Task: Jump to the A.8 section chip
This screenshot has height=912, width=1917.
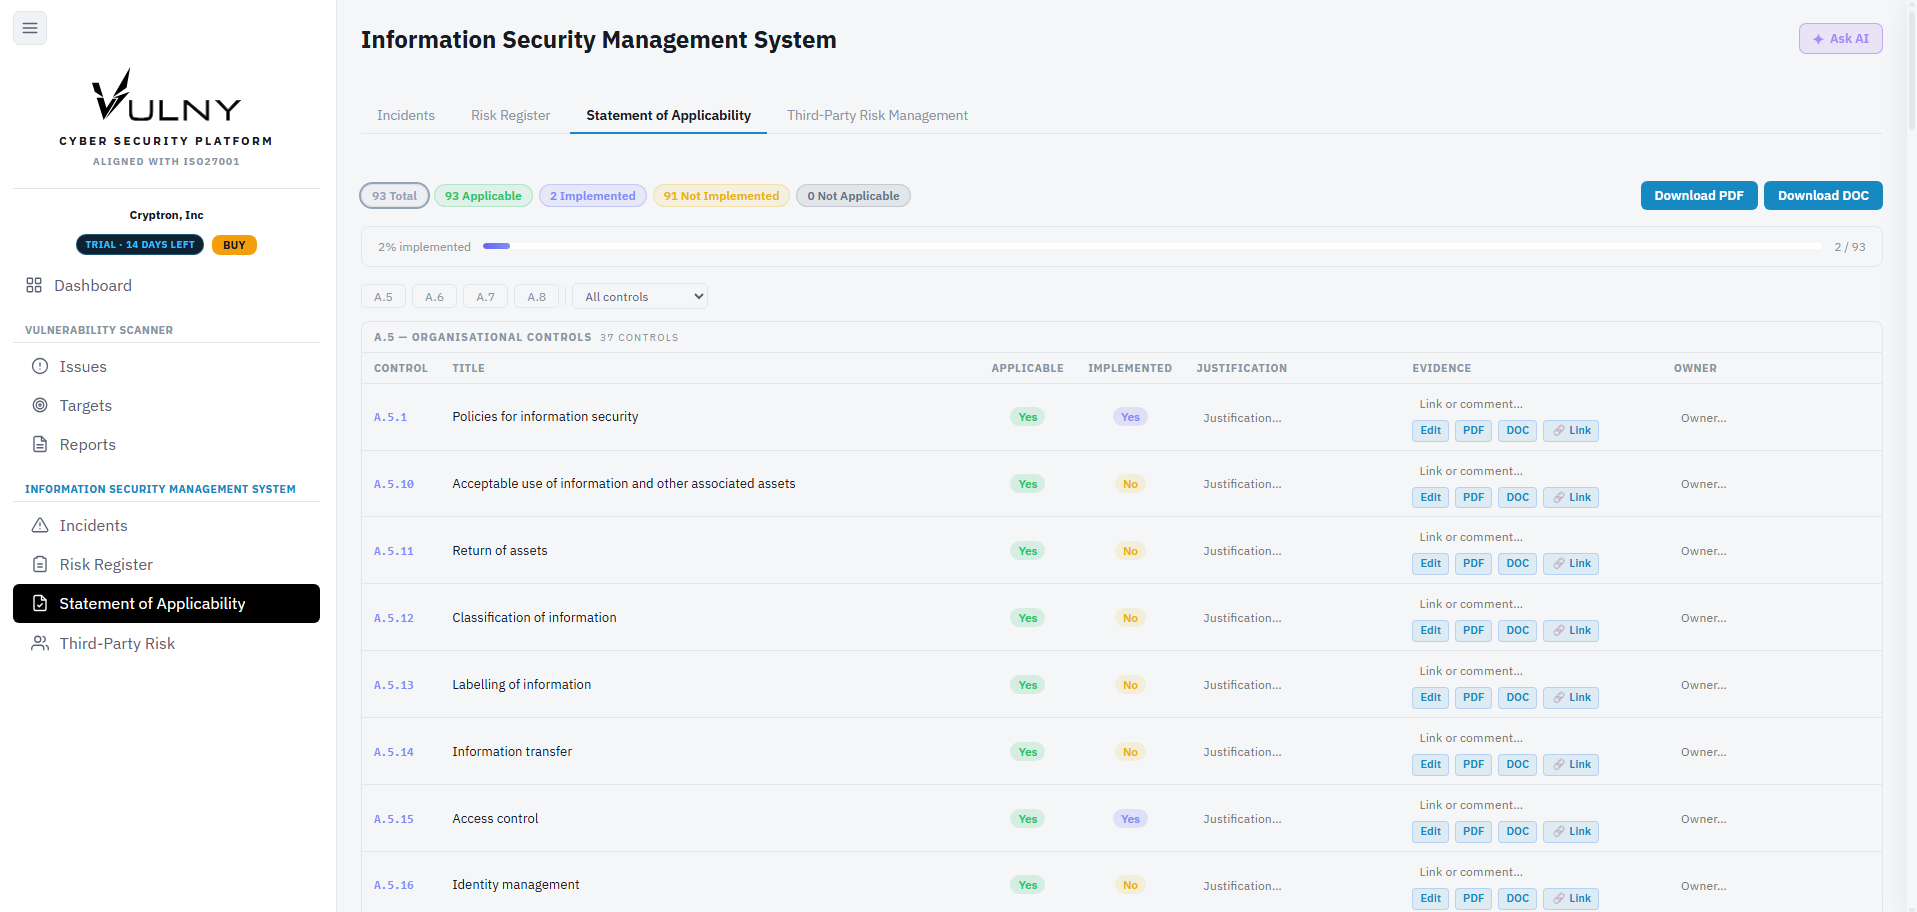Action: (536, 296)
